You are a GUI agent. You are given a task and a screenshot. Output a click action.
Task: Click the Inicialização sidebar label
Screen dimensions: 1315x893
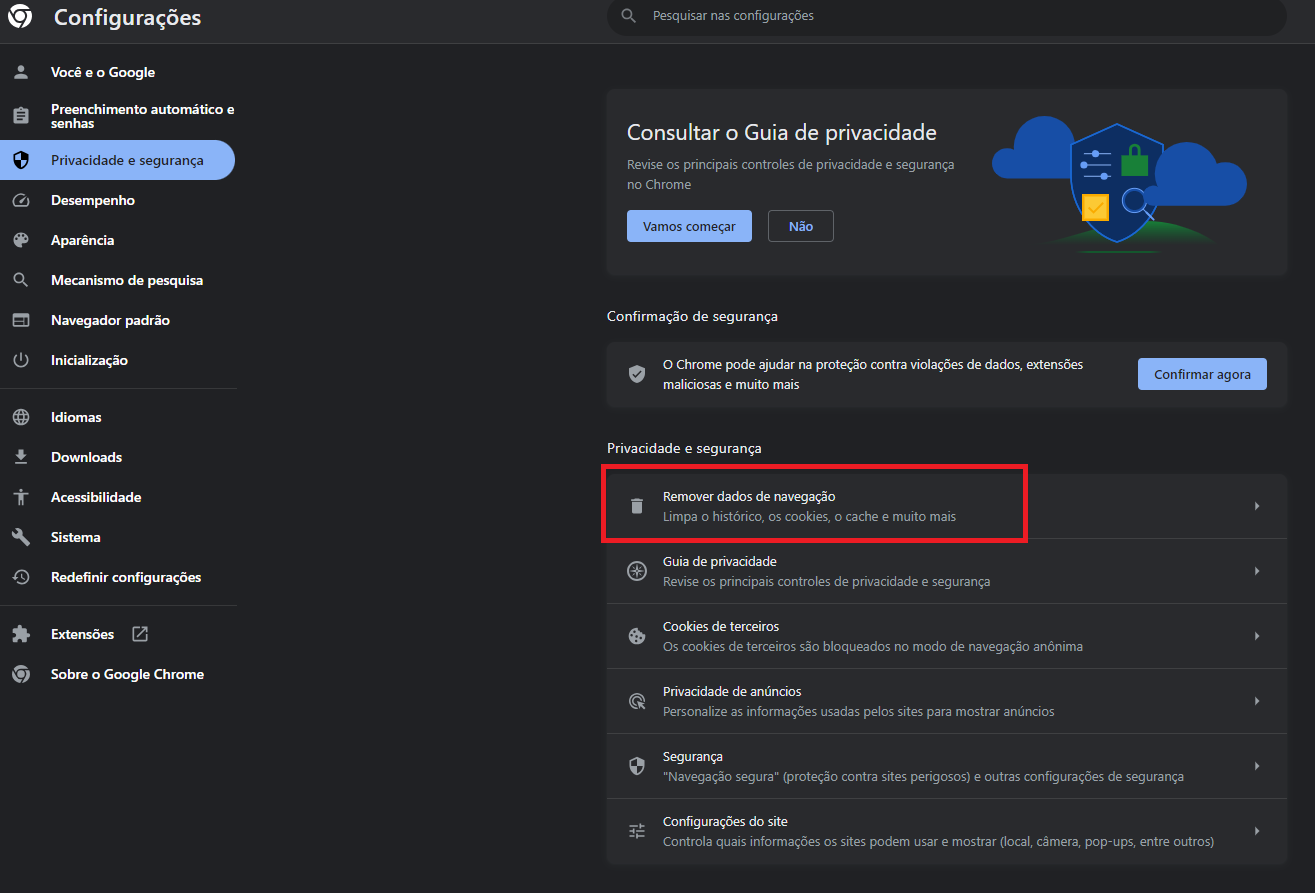click(89, 360)
